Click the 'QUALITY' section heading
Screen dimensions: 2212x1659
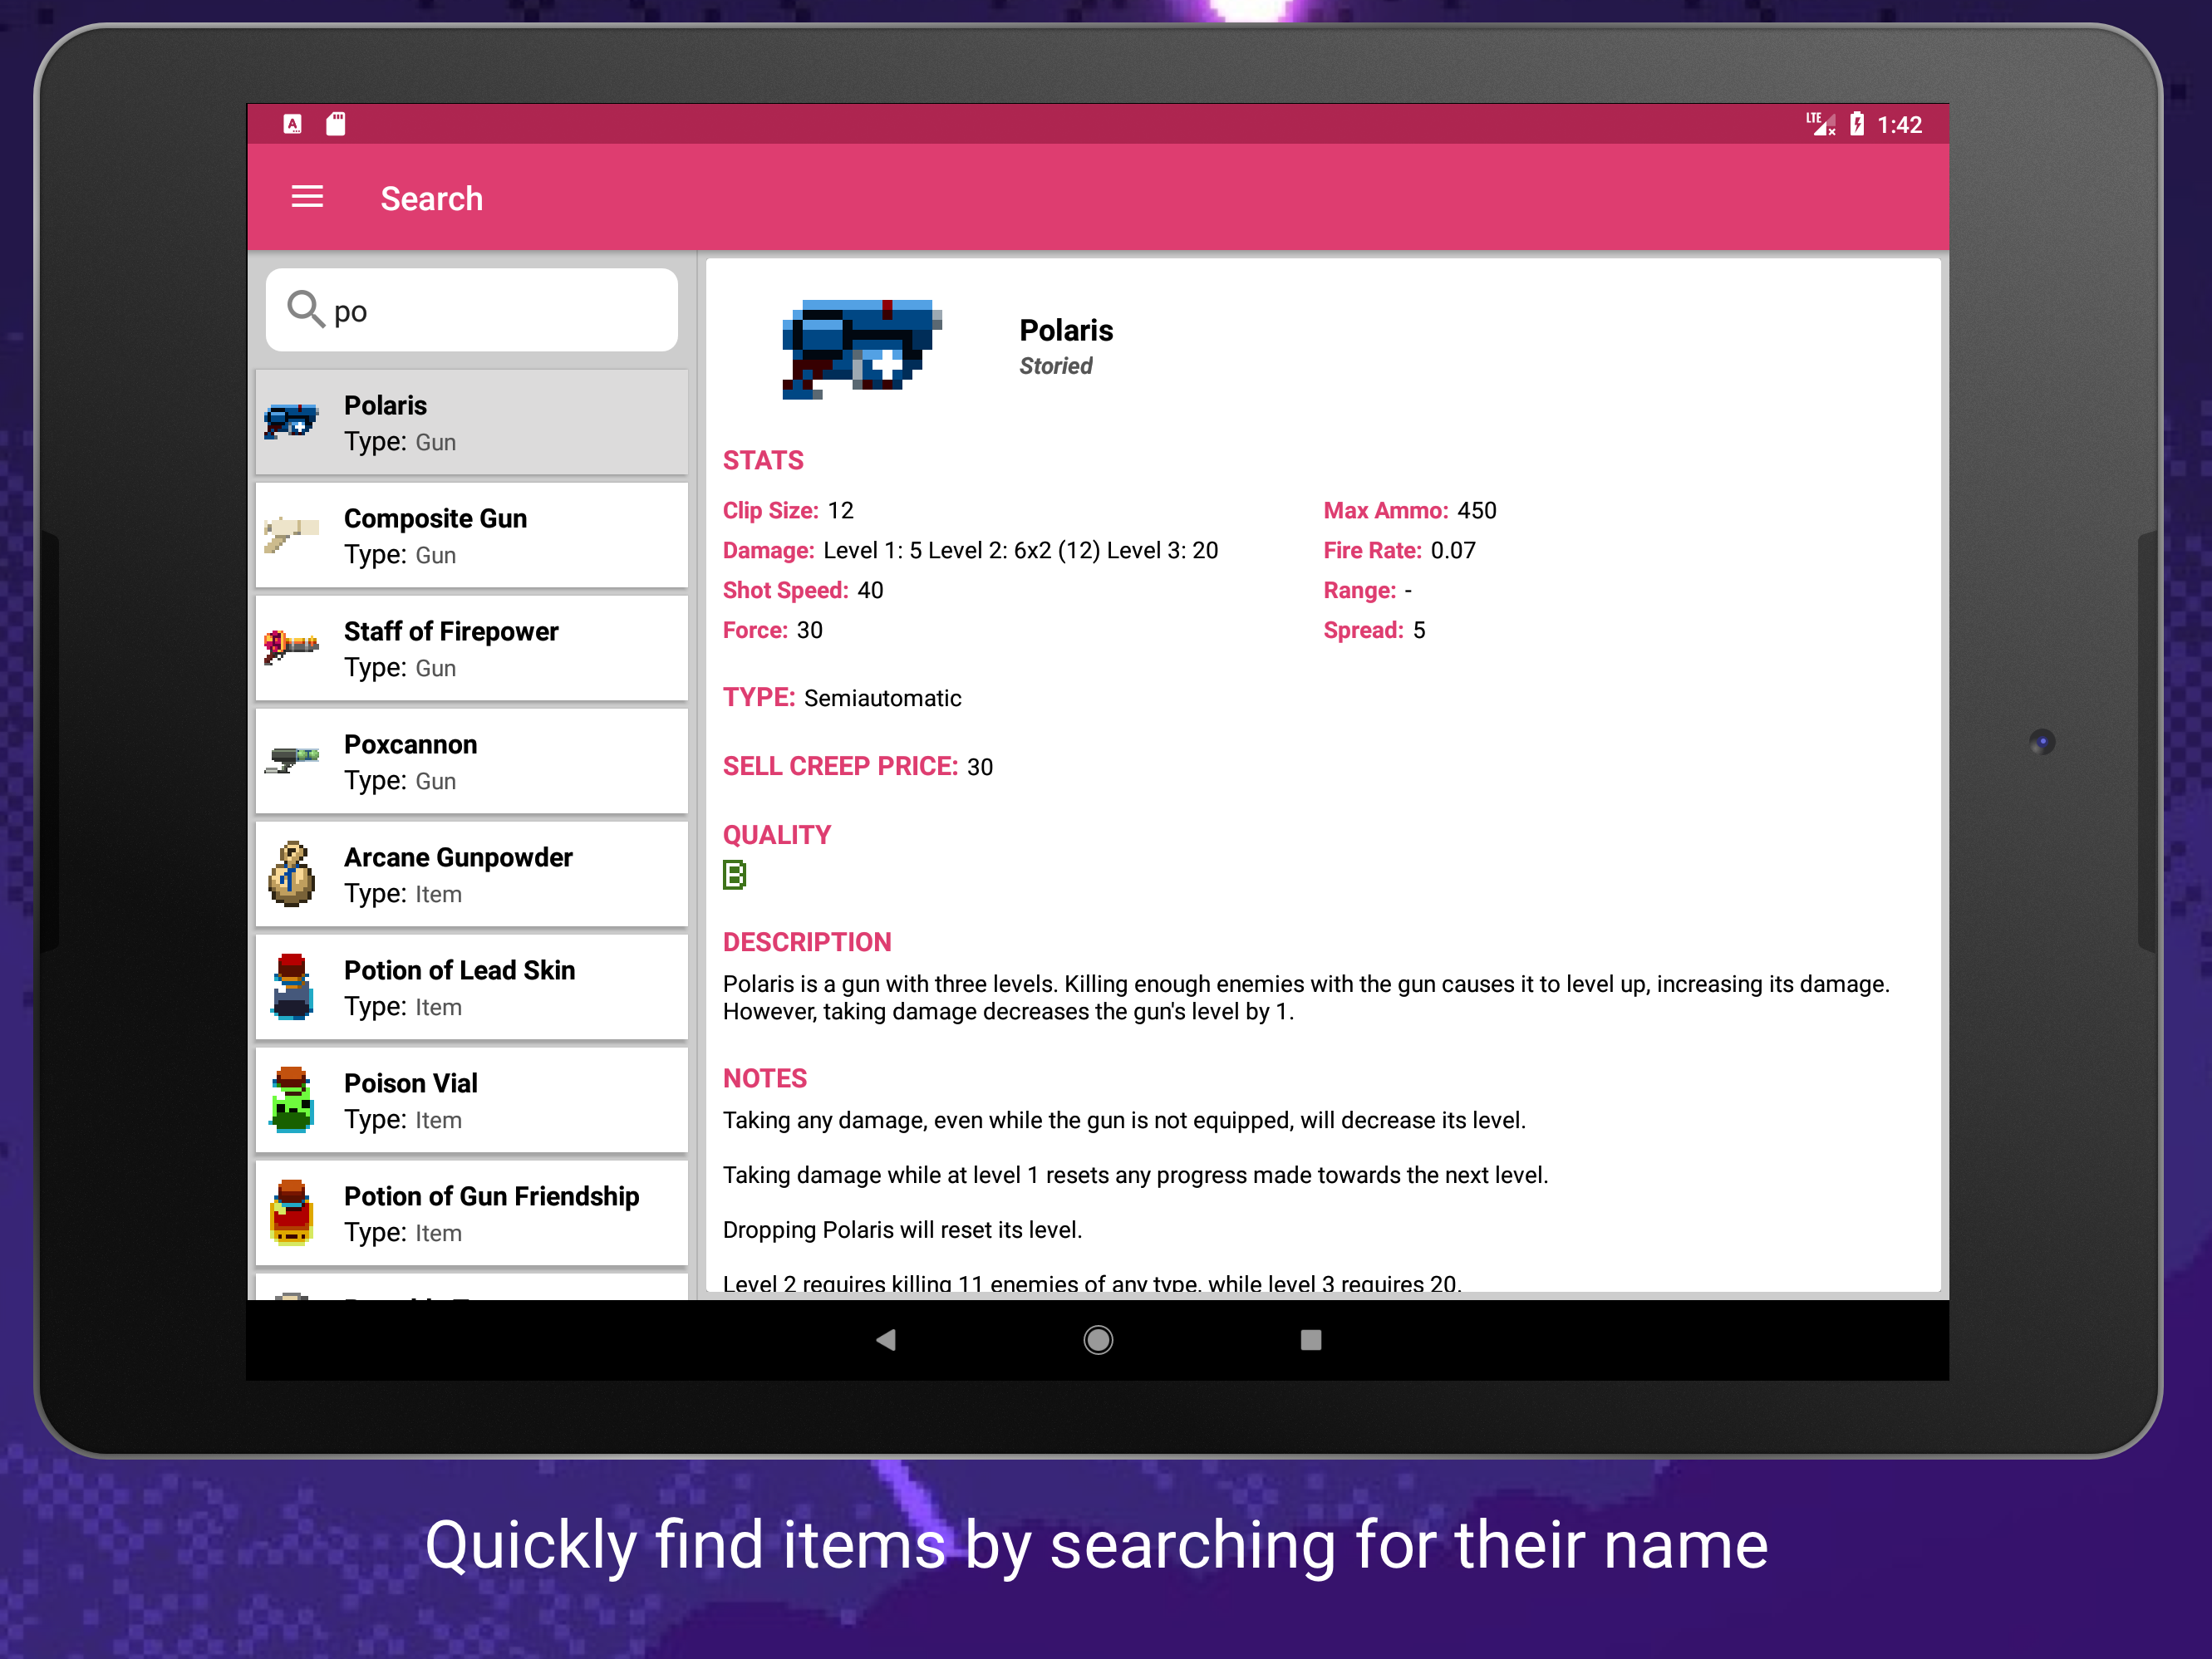[777, 835]
